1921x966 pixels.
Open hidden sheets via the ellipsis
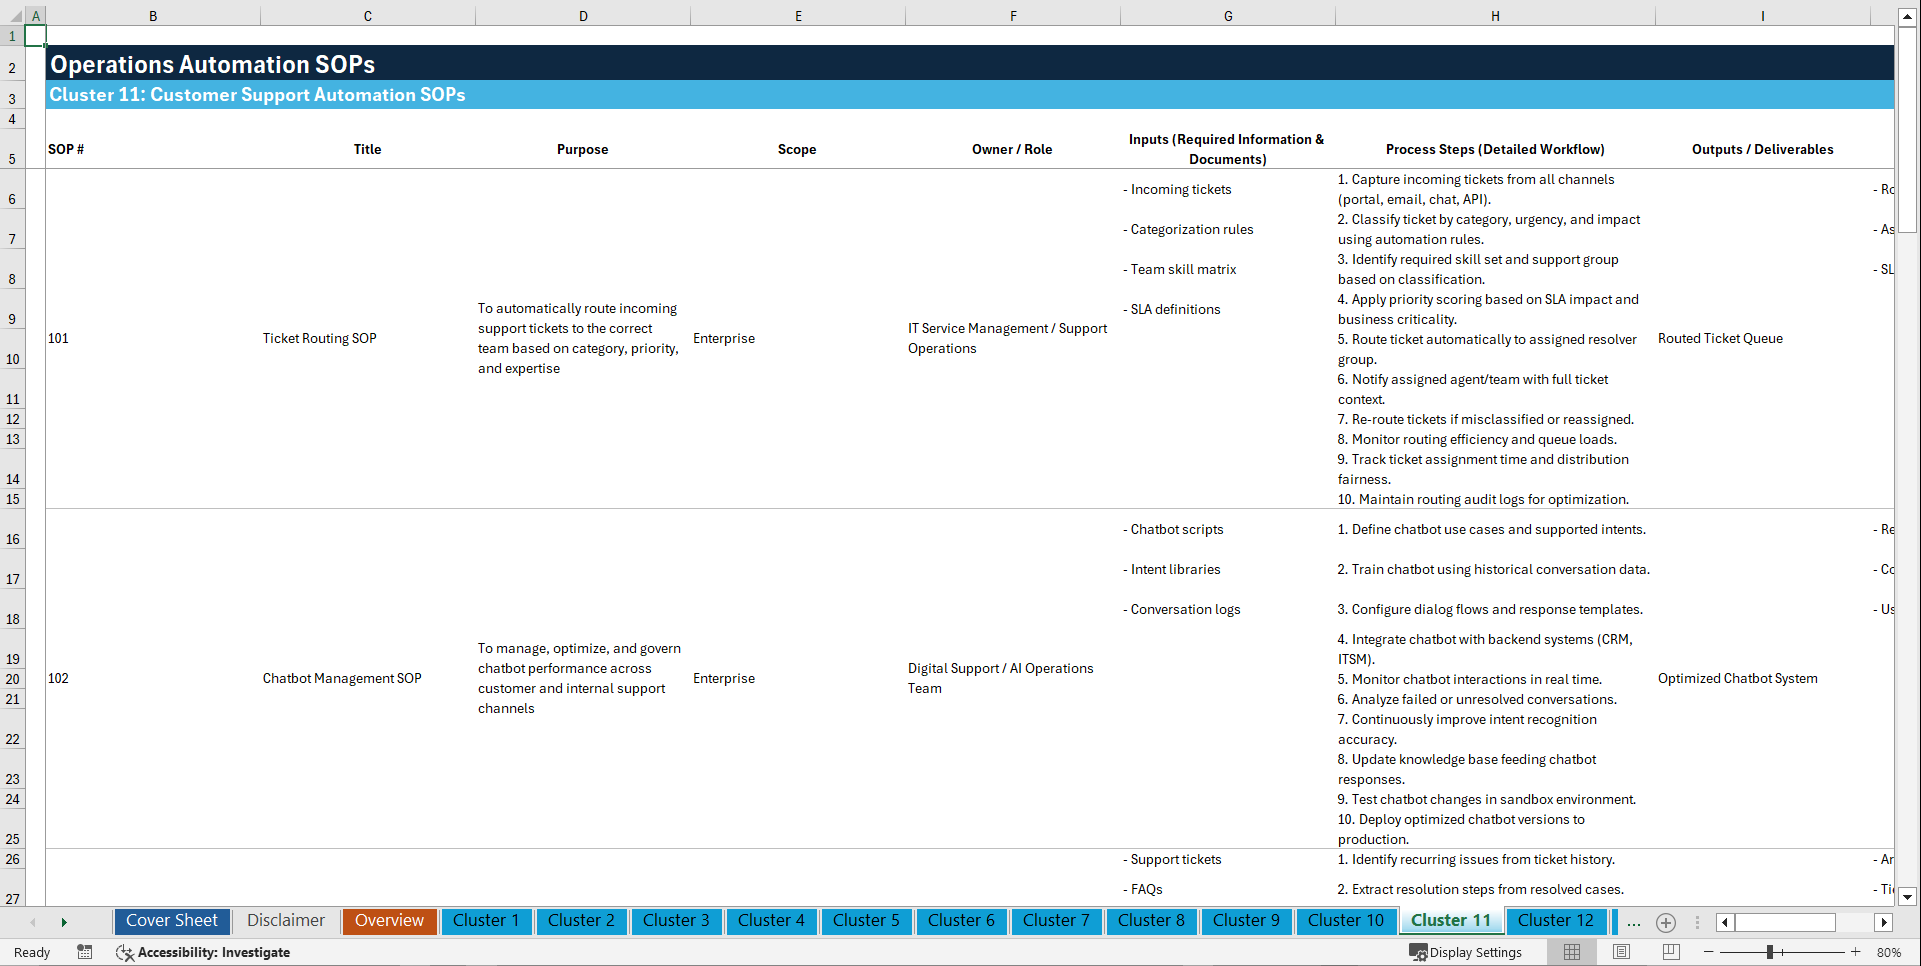click(1633, 922)
